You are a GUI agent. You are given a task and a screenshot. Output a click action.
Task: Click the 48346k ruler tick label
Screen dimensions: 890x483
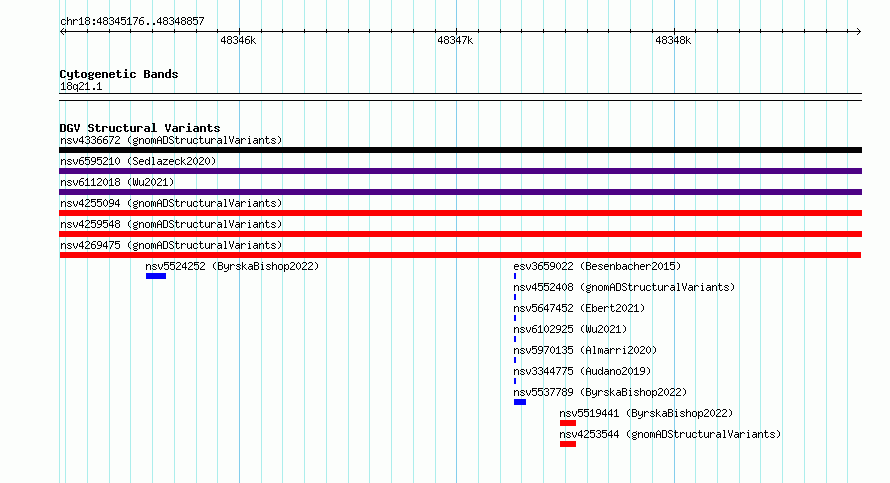pyautogui.click(x=238, y=40)
